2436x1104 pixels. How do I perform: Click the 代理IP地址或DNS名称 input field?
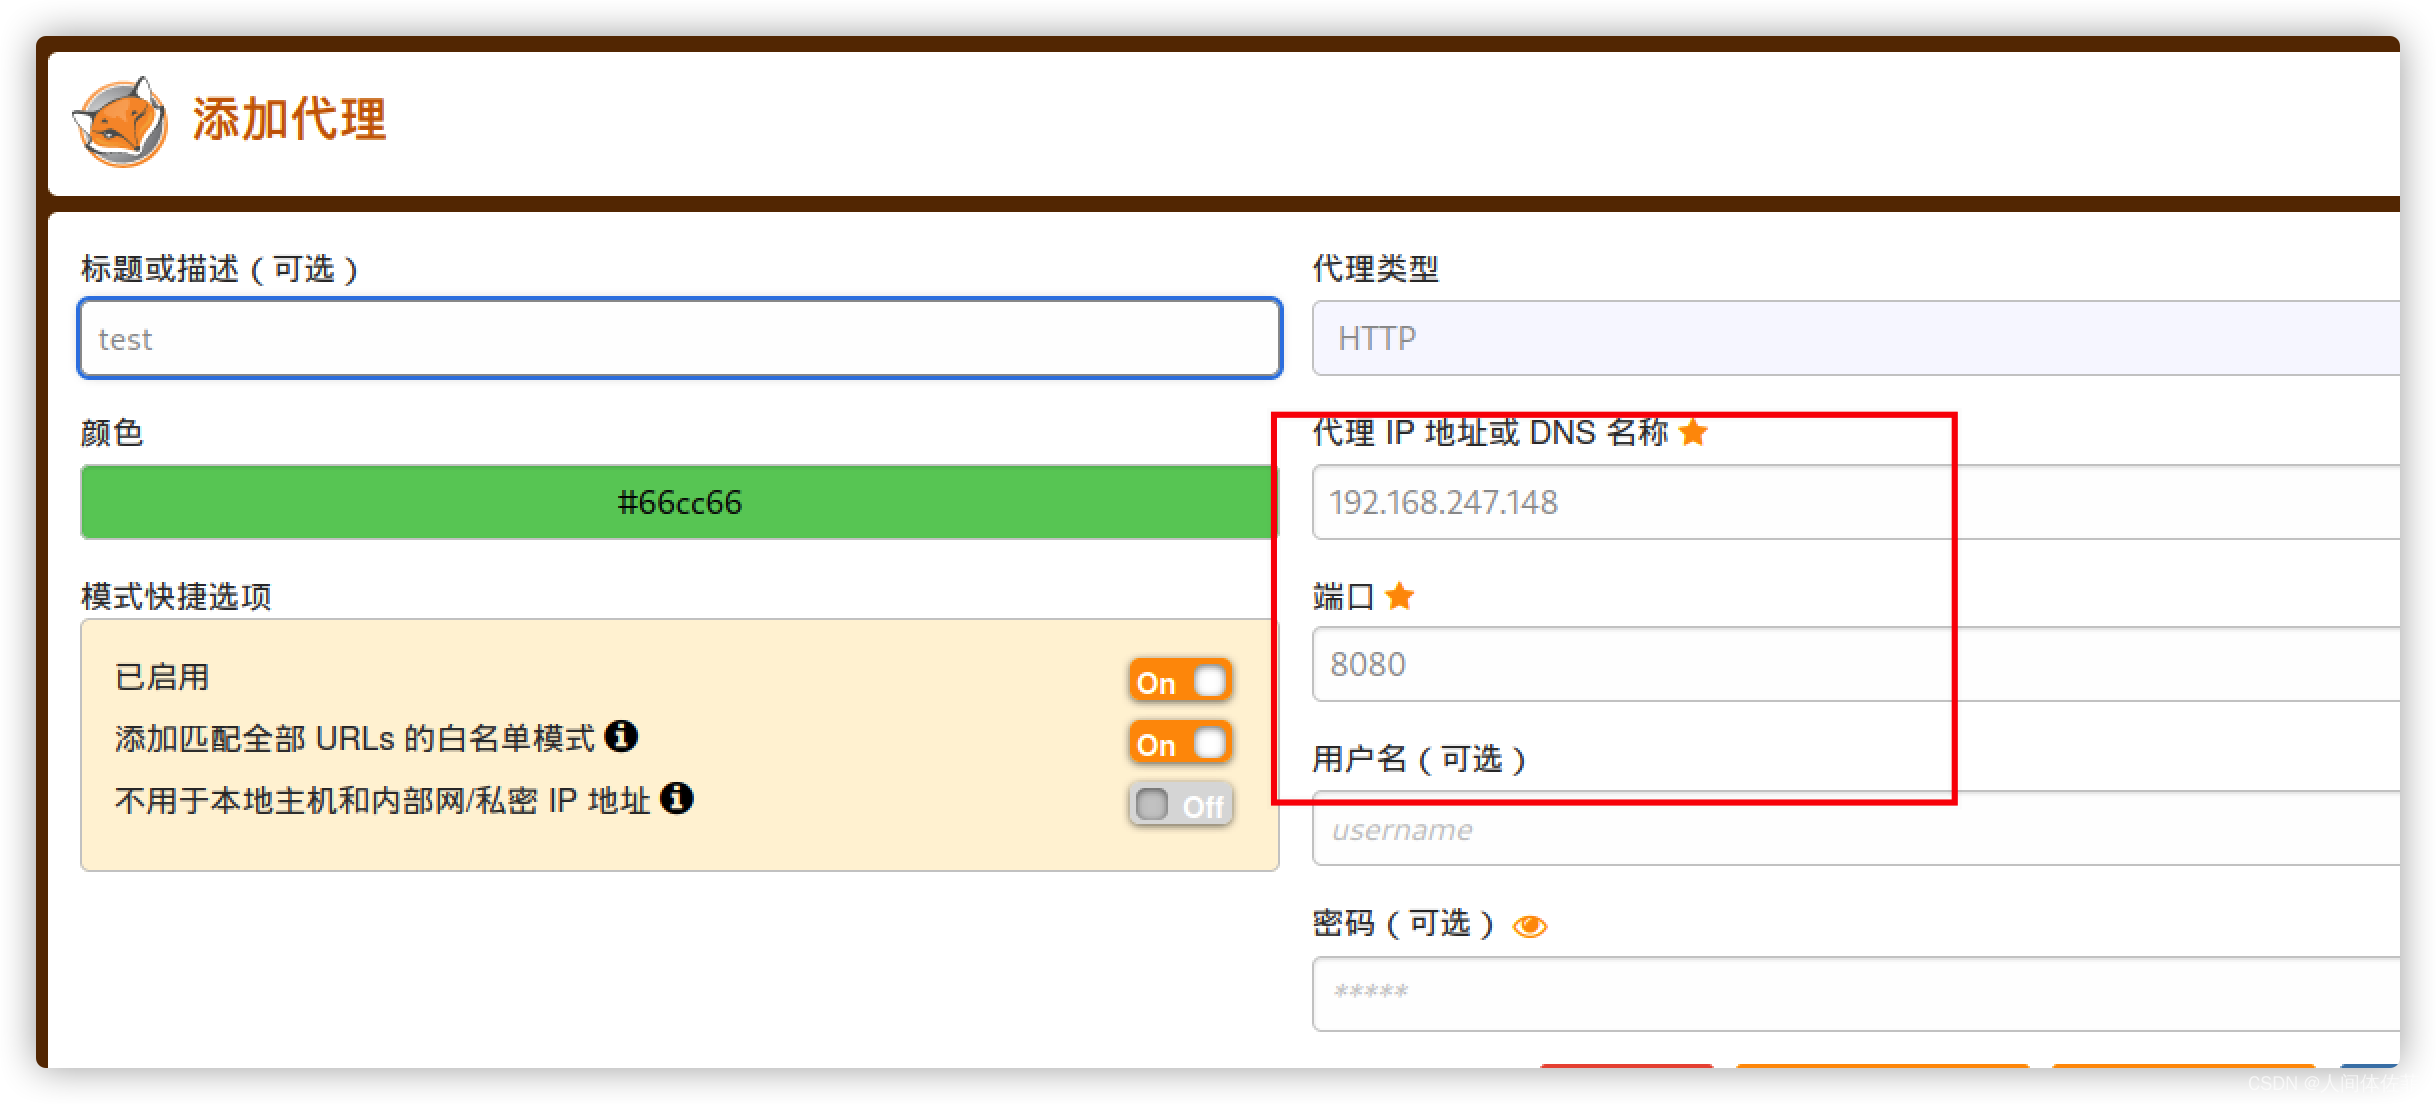pos(1631,500)
